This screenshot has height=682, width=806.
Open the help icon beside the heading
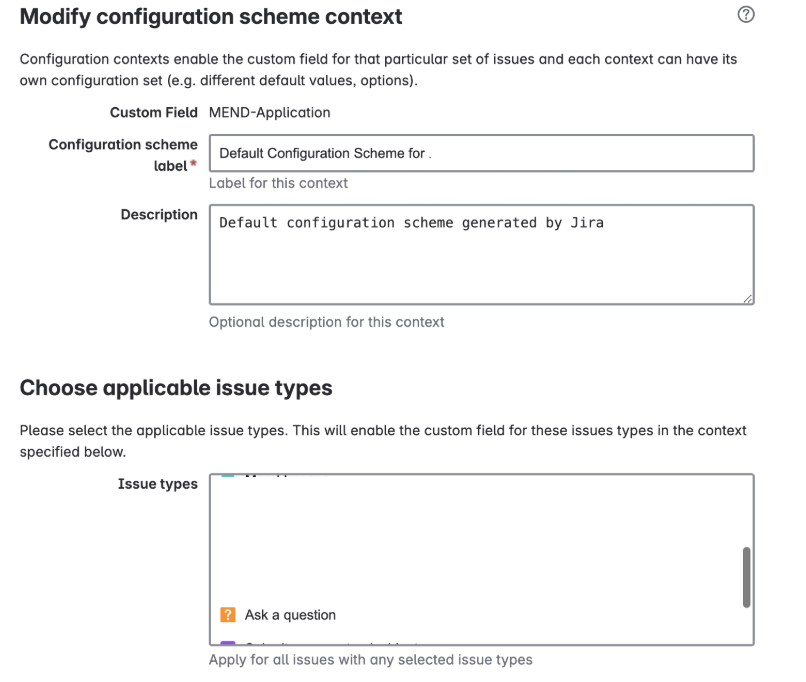[x=745, y=15]
